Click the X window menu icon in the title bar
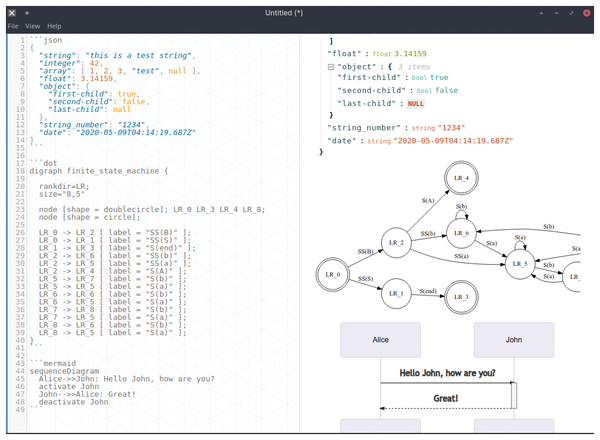The height and width of the screenshot is (440, 600). (x=12, y=13)
